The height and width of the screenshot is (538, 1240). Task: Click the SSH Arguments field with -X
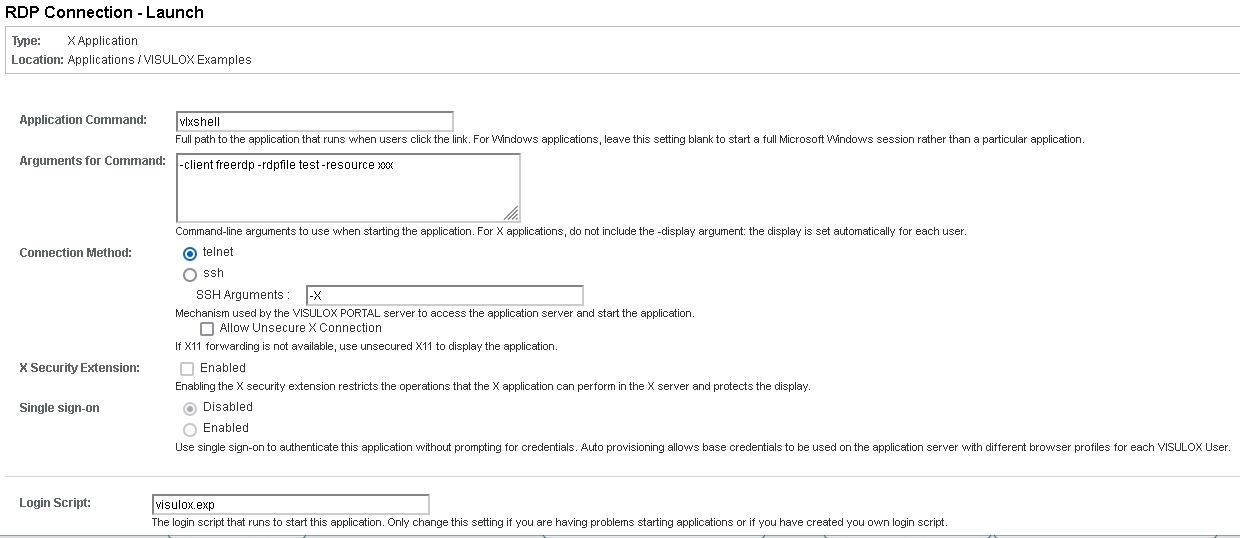444,295
